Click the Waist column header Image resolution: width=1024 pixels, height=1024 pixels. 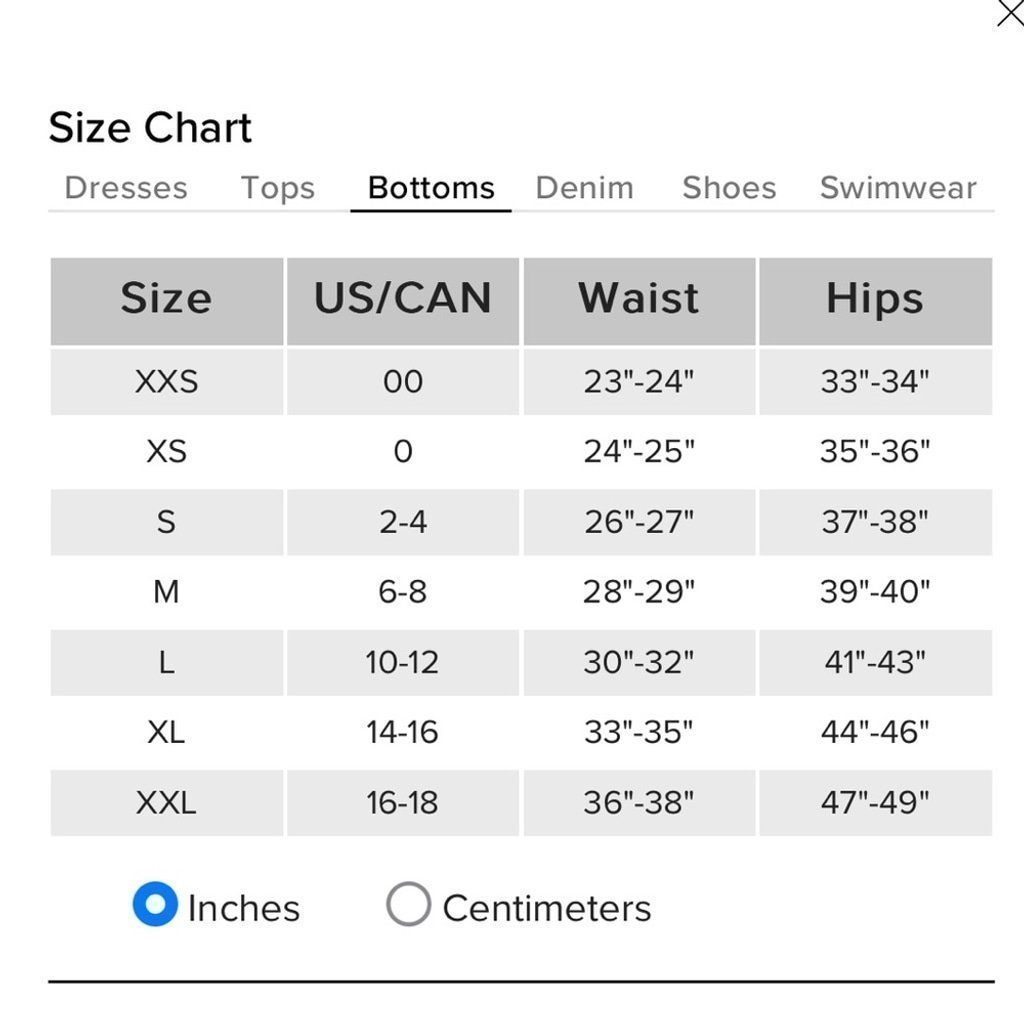(639, 301)
